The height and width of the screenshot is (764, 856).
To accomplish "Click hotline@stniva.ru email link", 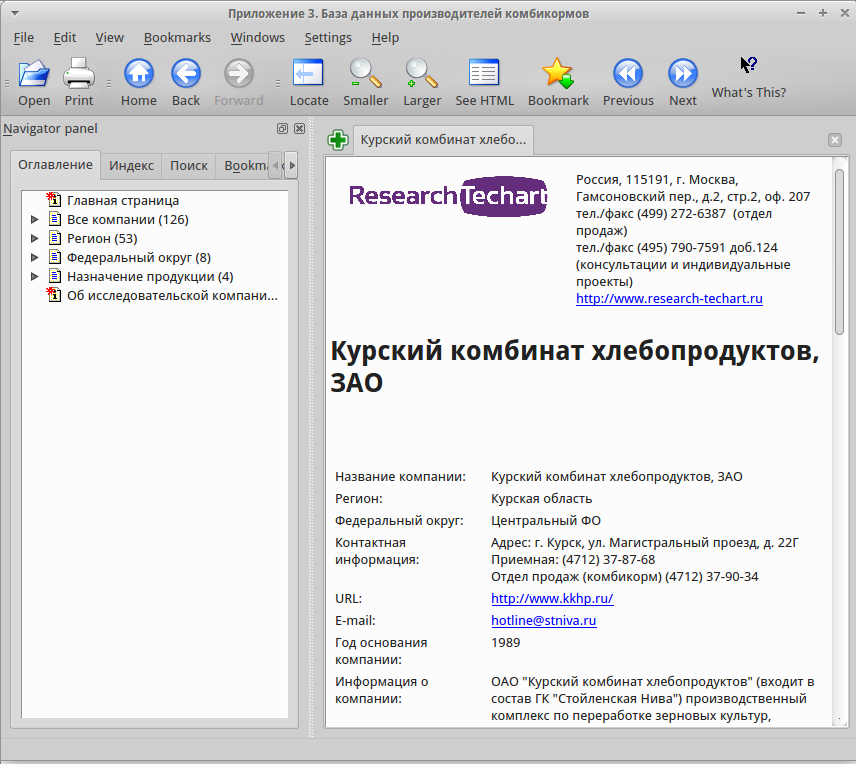I will tap(543, 621).
